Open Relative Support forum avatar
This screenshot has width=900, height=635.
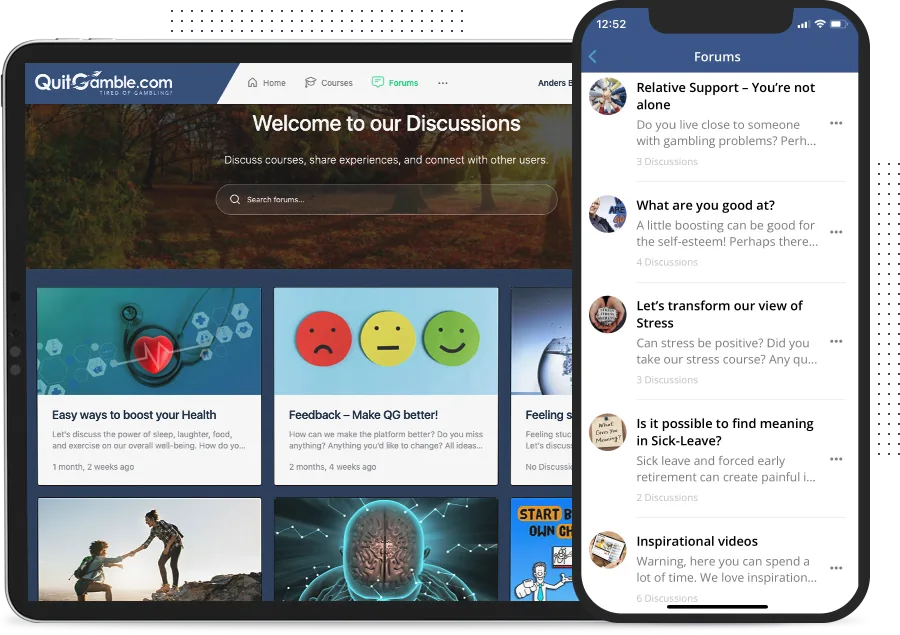pyautogui.click(x=607, y=96)
